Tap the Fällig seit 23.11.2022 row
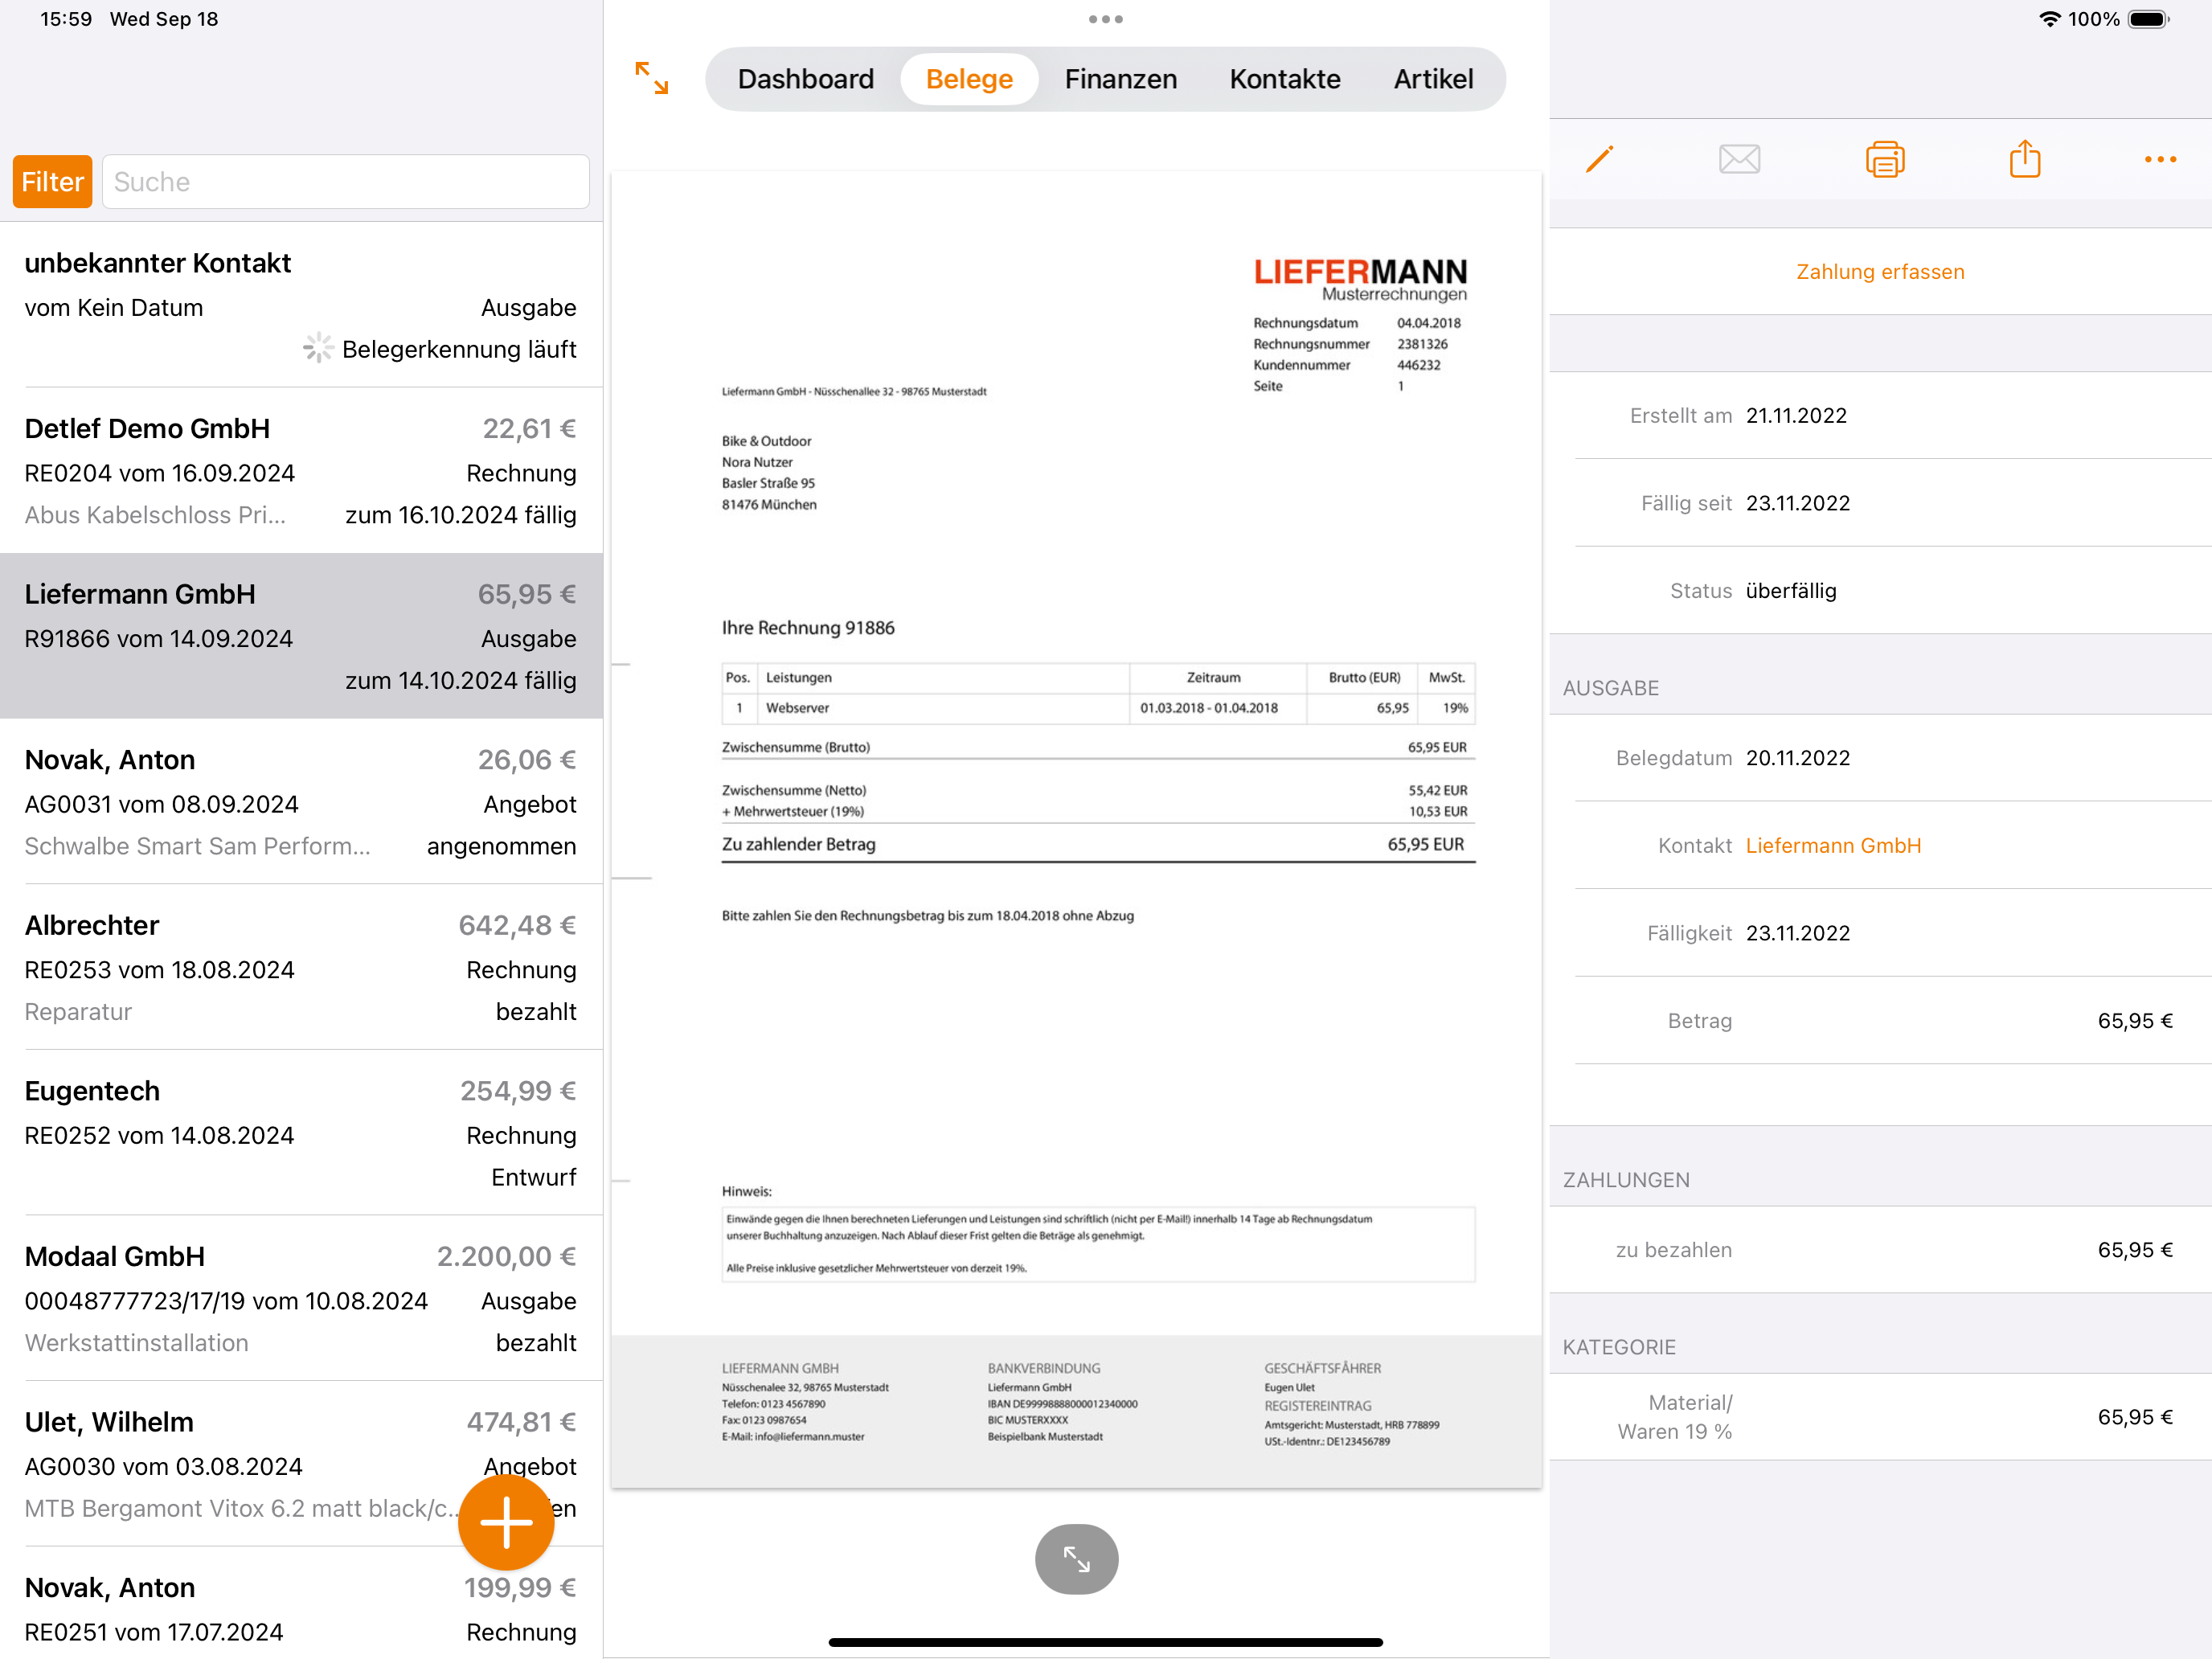This screenshot has height=1659, width=2212. [x=1880, y=502]
